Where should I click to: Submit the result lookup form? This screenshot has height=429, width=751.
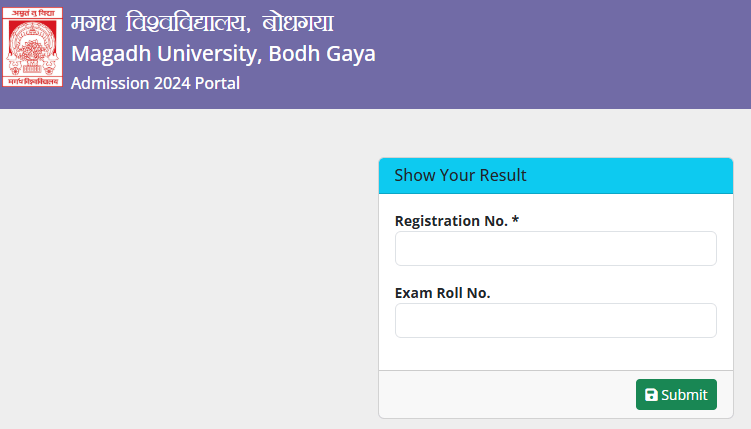click(676, 395)
